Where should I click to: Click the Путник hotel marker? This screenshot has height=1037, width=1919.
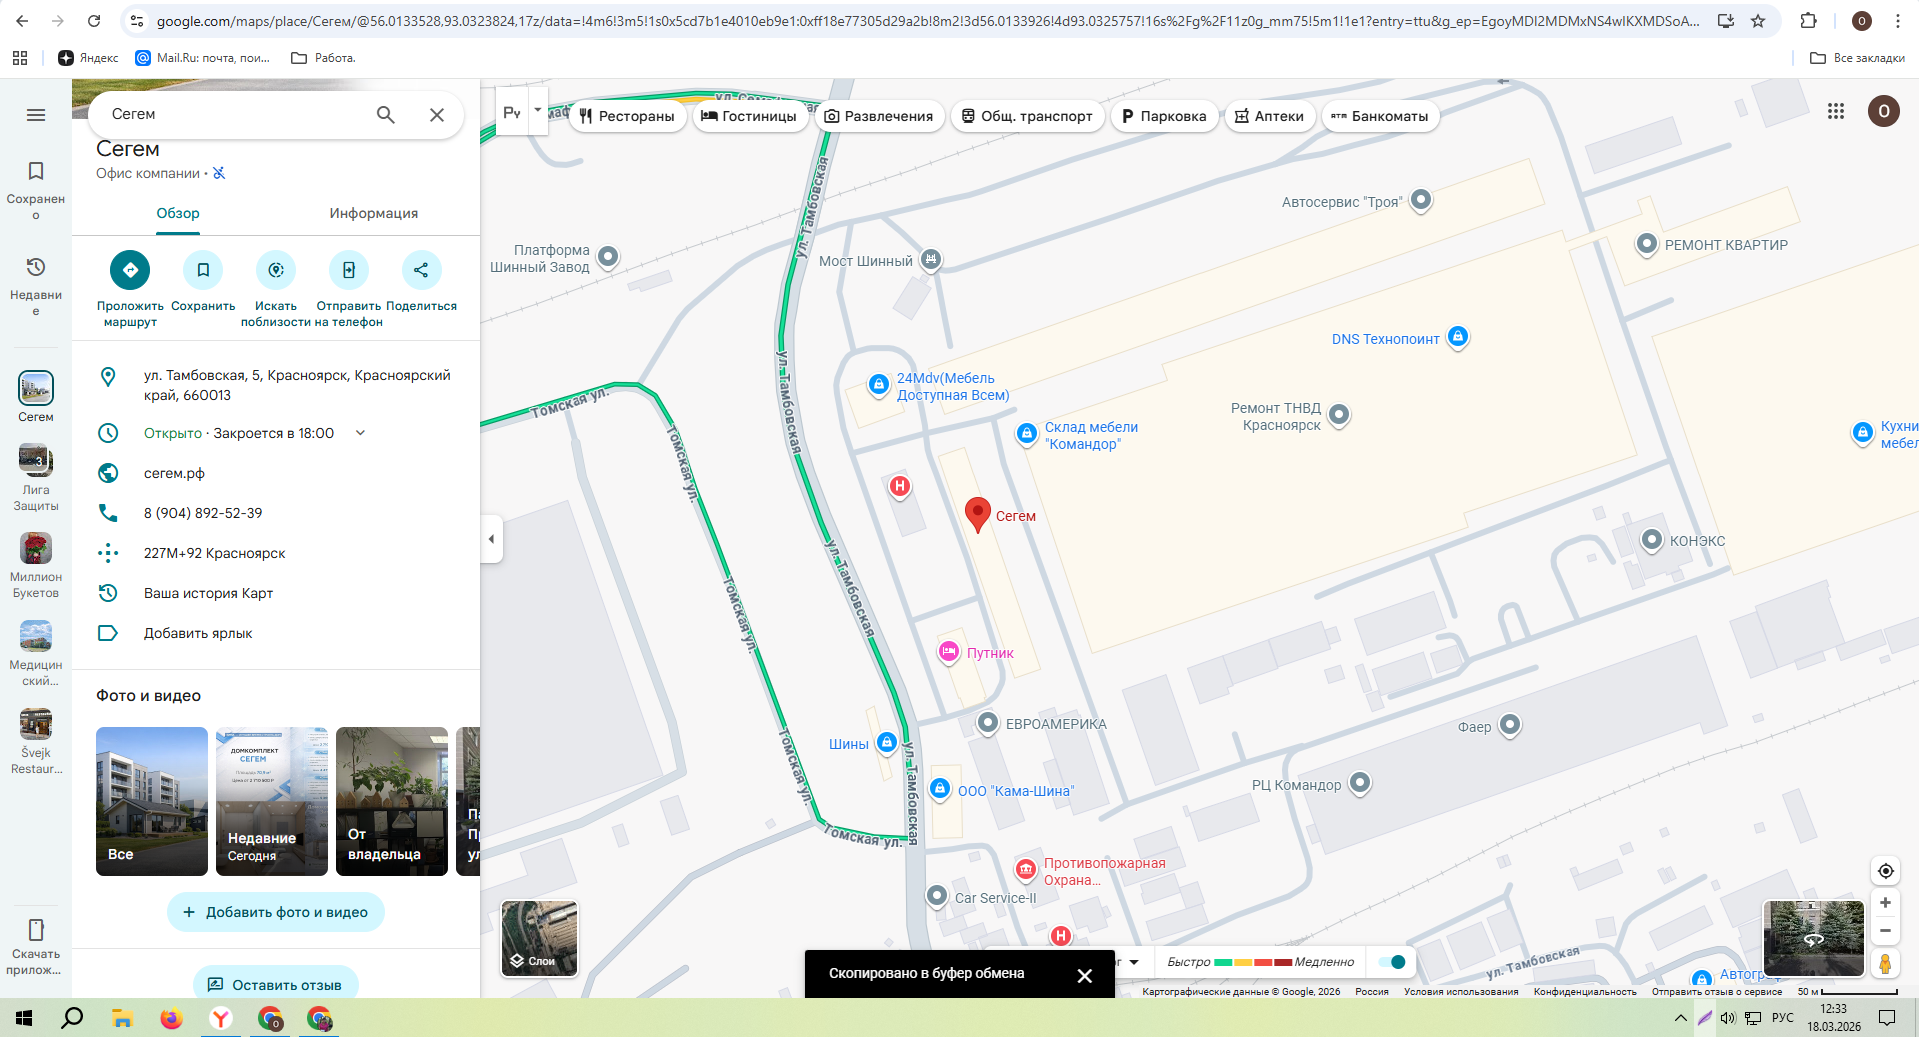click(x=949, y=652)
